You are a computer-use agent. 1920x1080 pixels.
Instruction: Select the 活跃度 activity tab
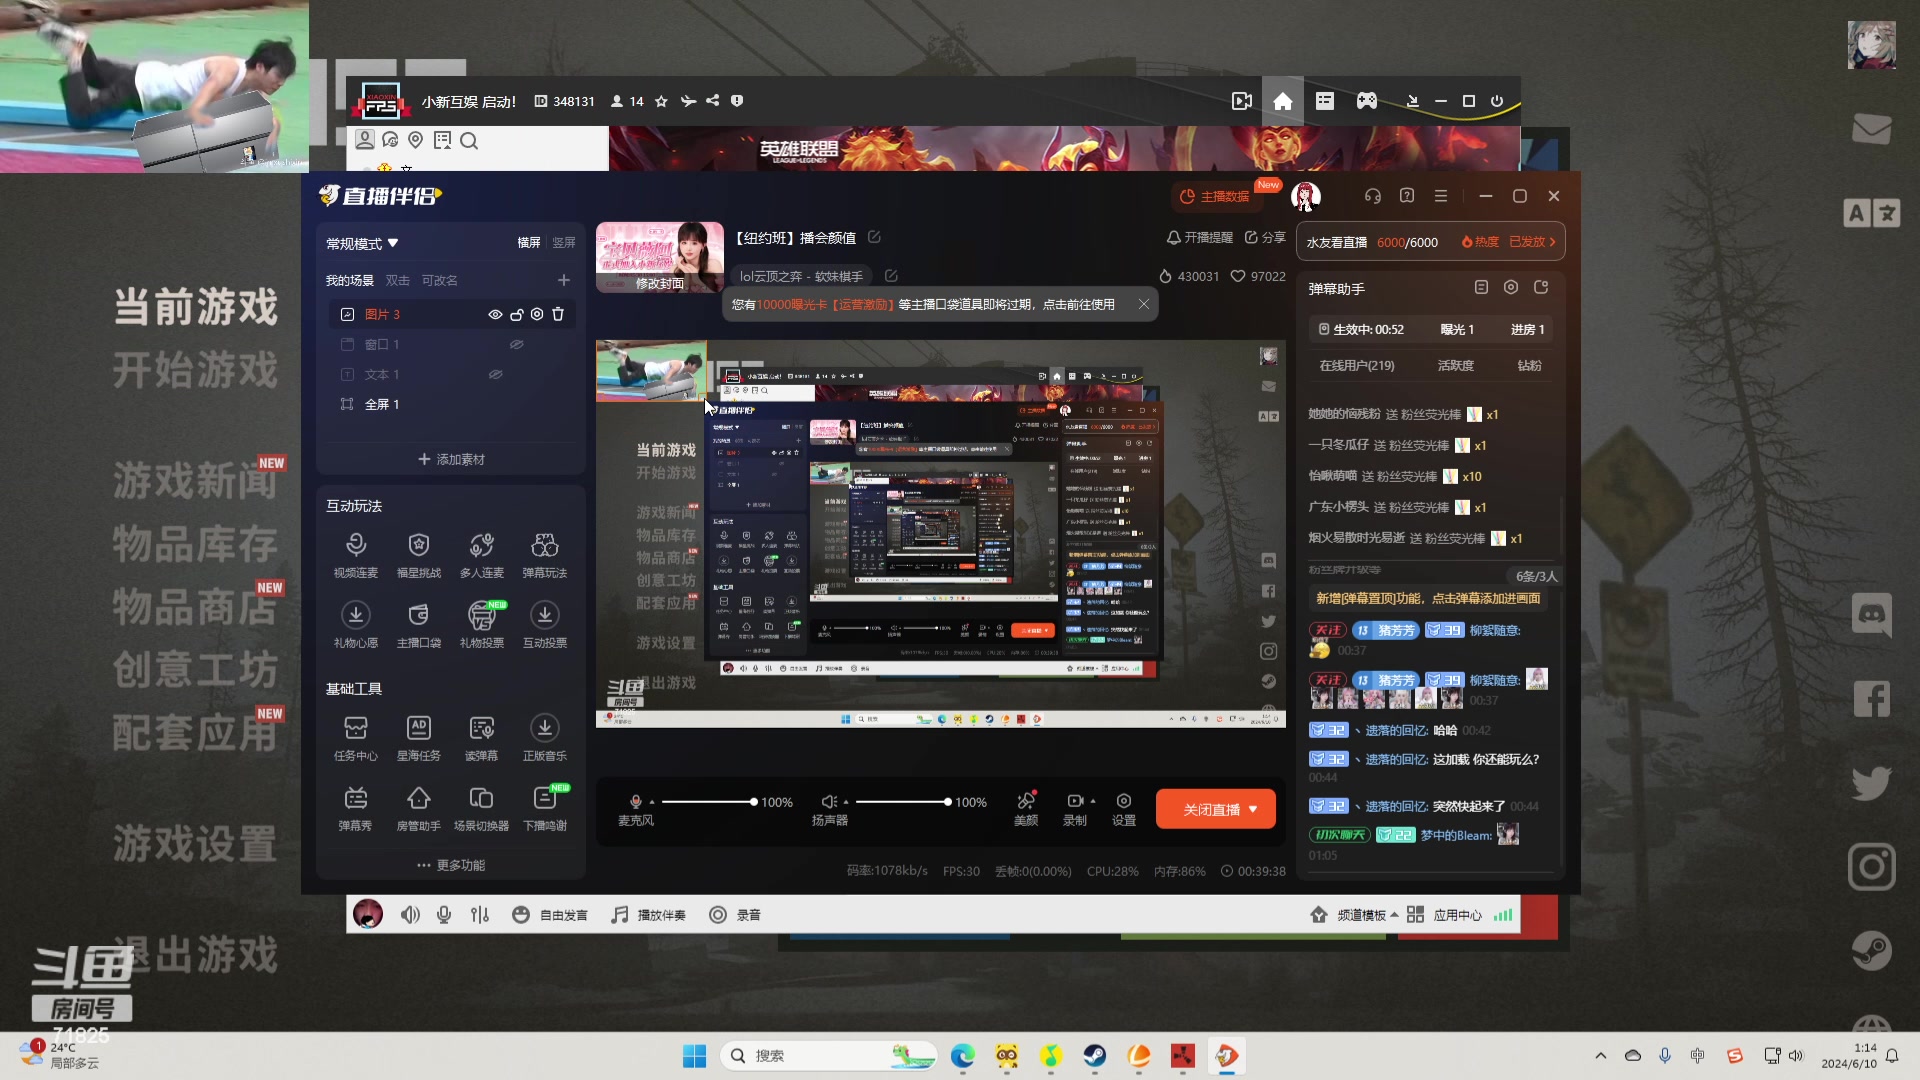pos(1456,365)
